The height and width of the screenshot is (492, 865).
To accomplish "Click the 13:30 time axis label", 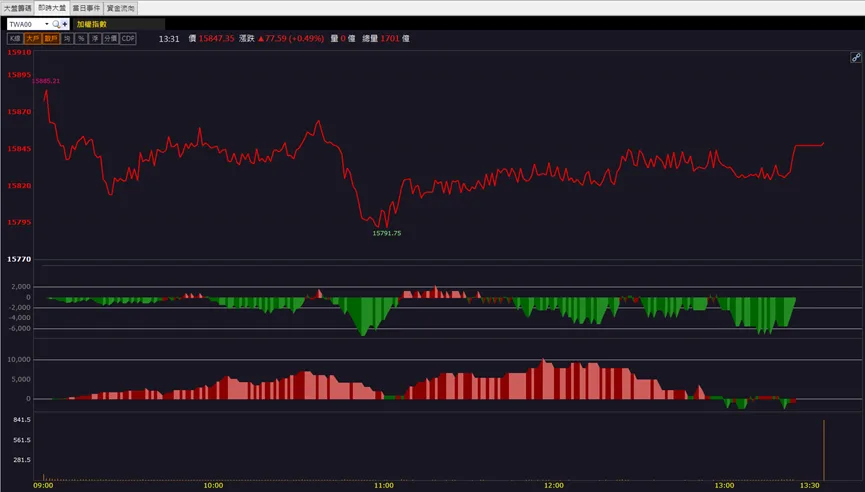I will (x=810, y=485).
